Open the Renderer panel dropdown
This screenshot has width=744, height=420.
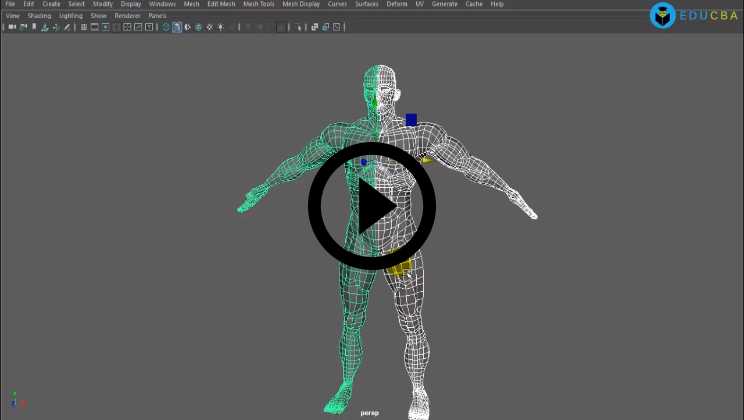[x=127, y=16]
